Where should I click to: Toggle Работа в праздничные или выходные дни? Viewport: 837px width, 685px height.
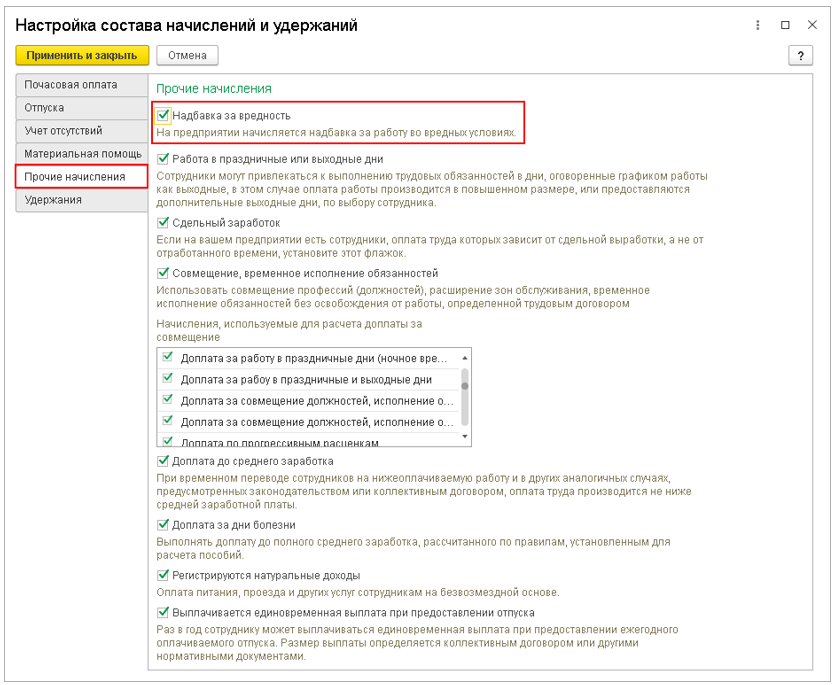(164, 159)
